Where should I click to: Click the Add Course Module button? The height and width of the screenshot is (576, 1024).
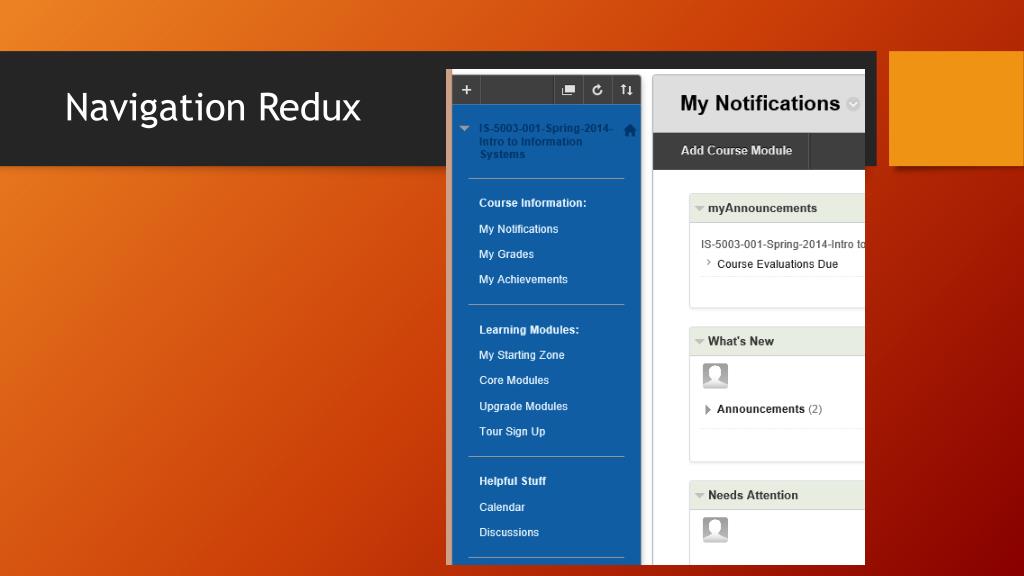[736, 151]
